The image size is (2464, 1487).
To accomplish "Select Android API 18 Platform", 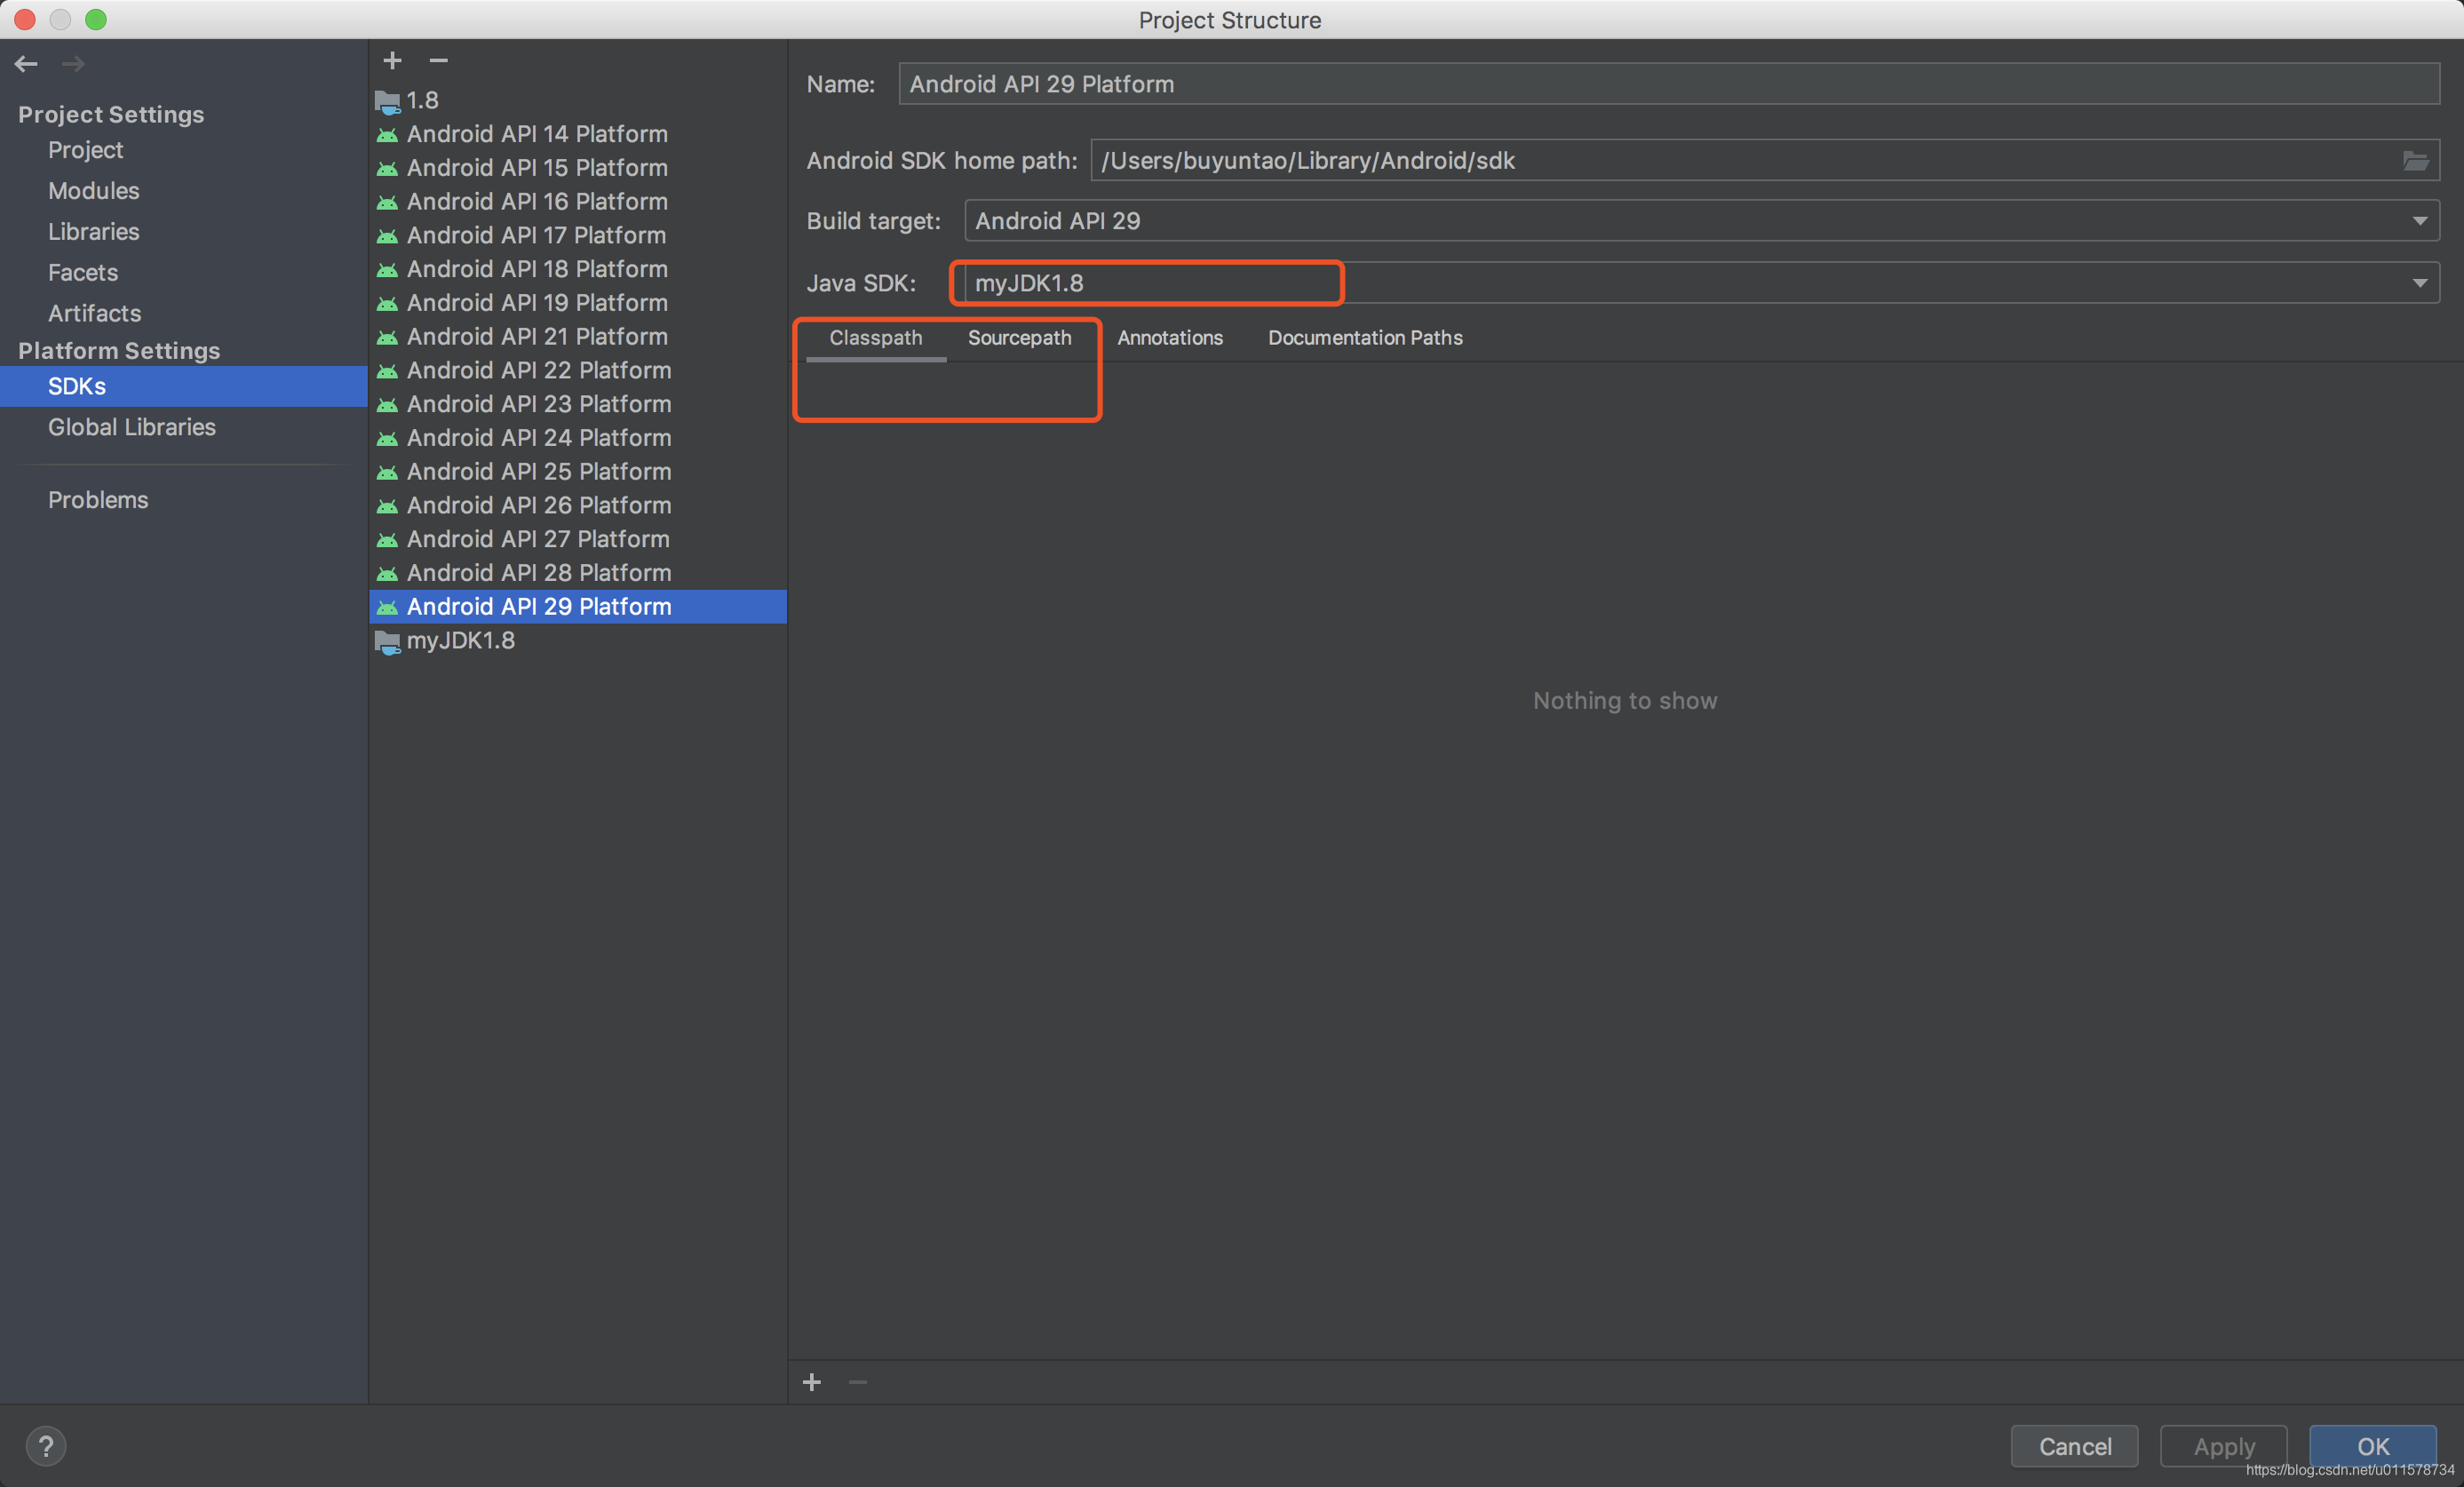I will click(x=578, y=270).
